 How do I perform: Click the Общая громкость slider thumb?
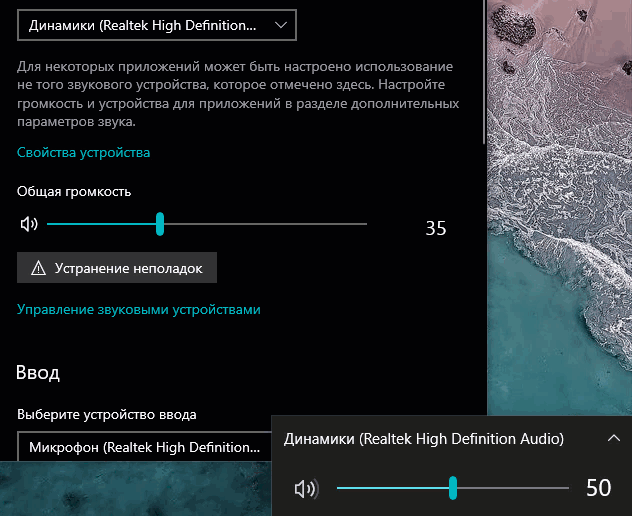(x=160, y=224)
